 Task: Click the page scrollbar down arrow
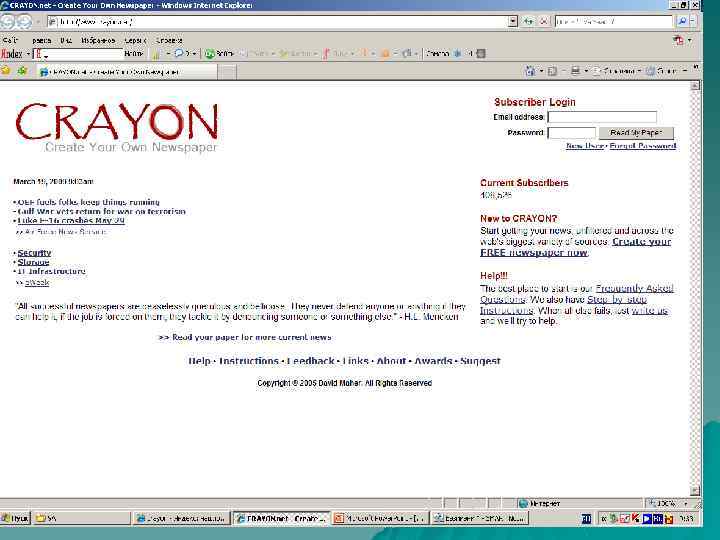point(696,491)
